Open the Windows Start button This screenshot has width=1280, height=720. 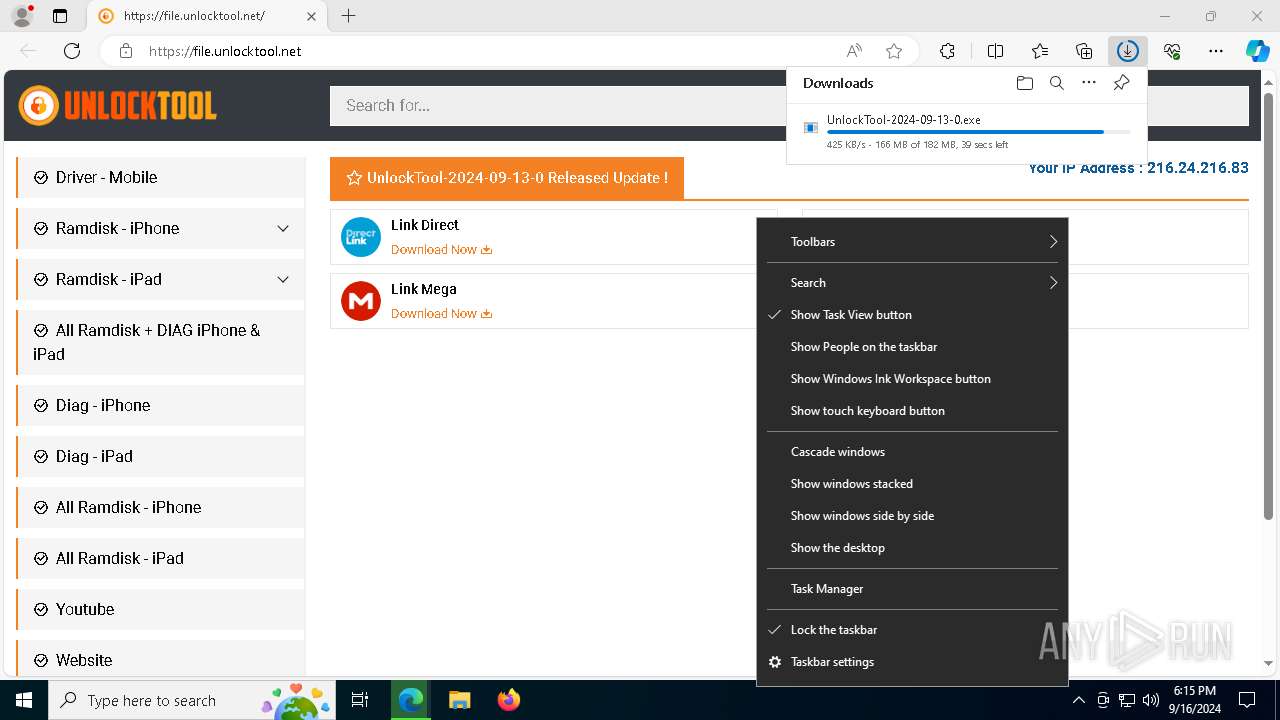click(24, 700)
